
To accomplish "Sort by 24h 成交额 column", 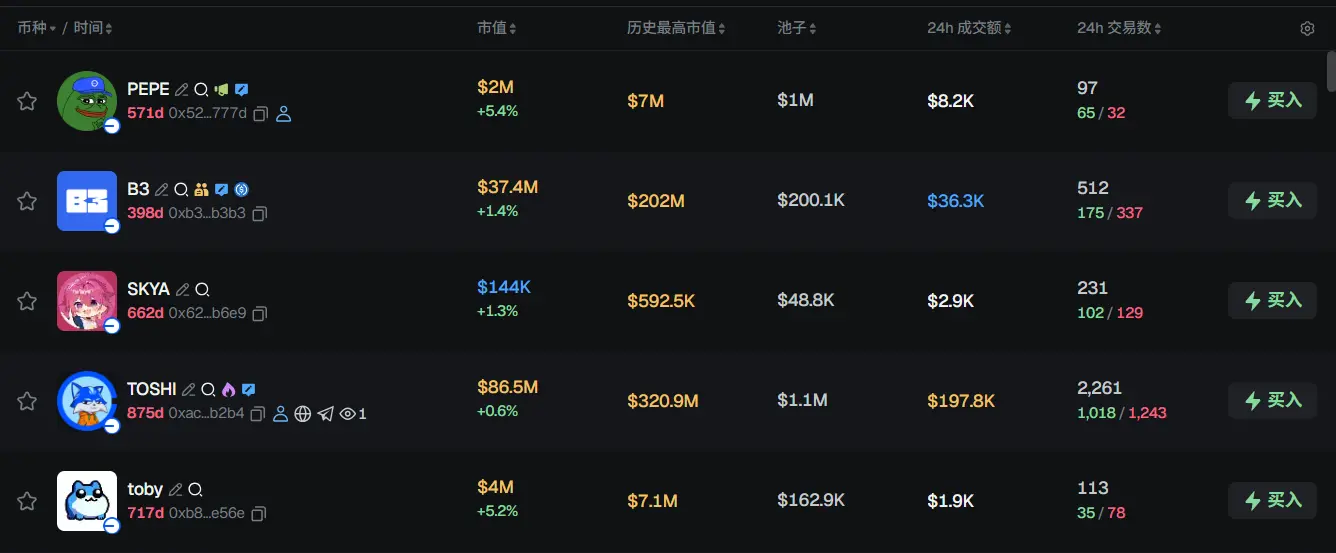I will [x=968, y=28].
